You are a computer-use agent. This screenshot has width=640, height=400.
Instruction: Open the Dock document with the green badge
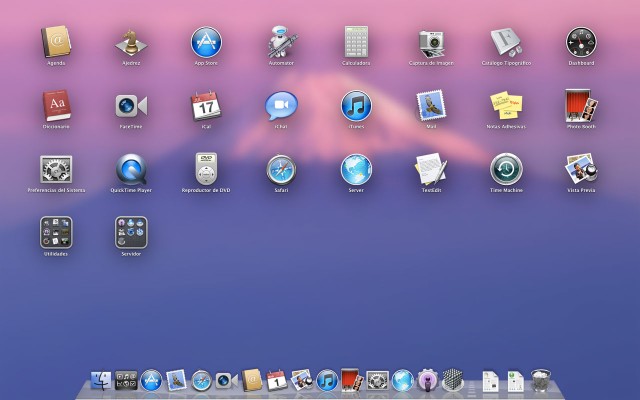click(516, 382)
